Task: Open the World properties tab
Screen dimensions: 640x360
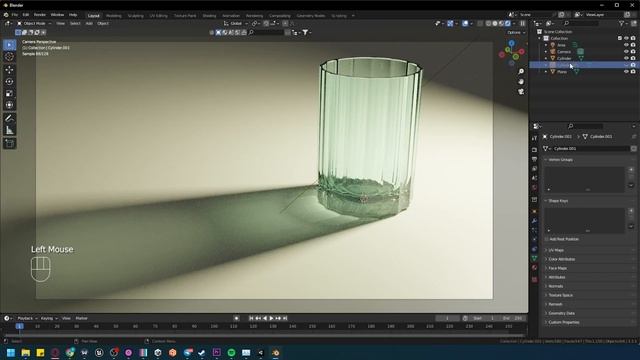Action: [534, 188]
